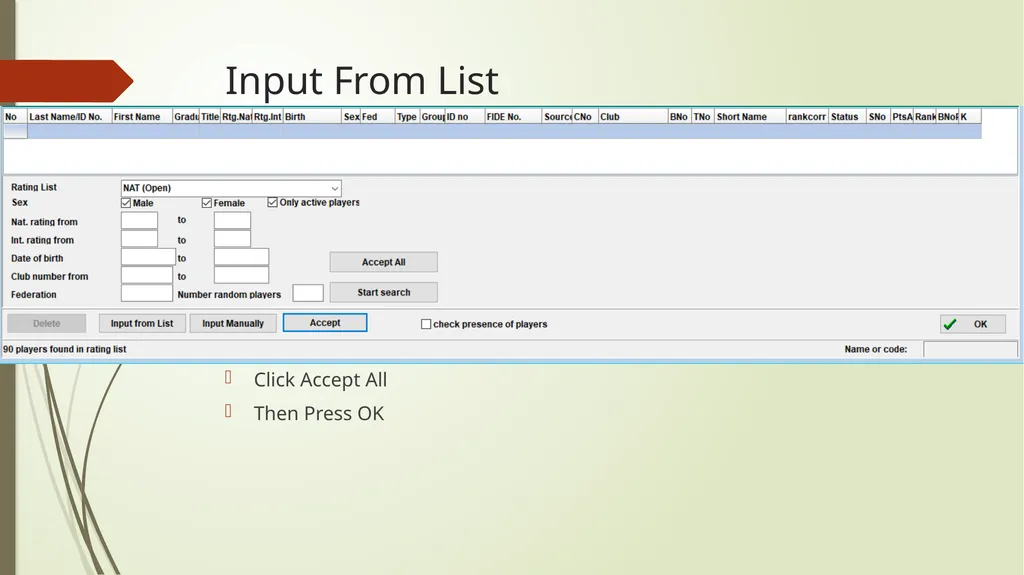Click the SNo column header
This screenshot has height=575, width=1024.
click(x=878, y=117)
